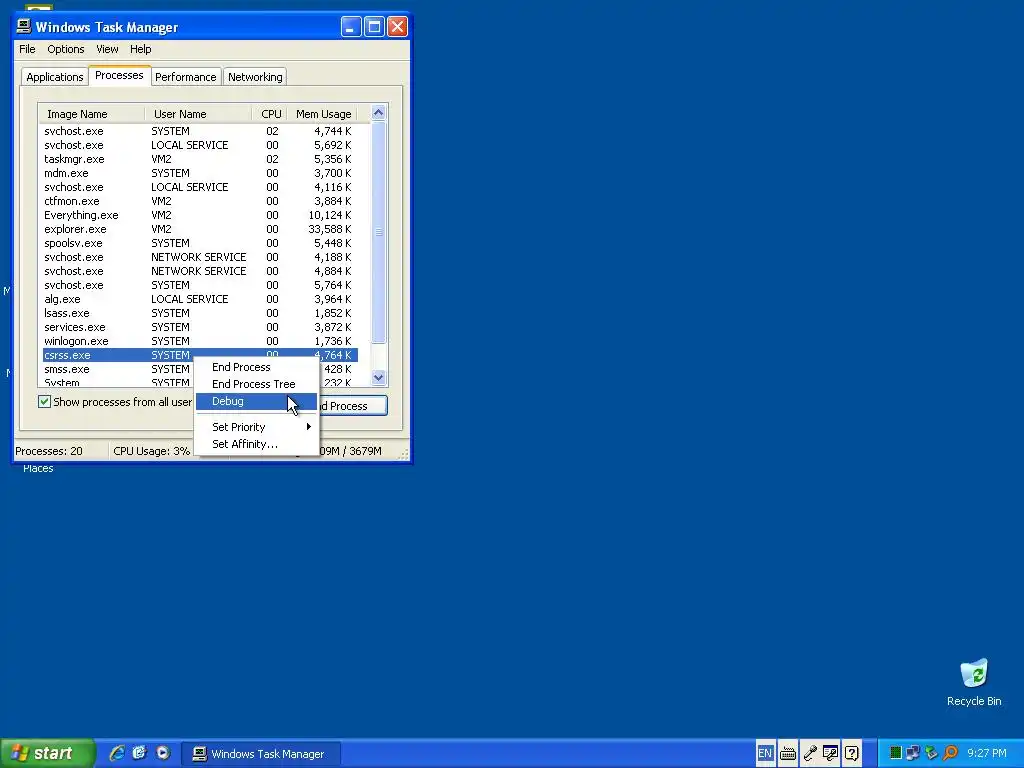Screen dimensions: 1024x768
Task: Open Windows Media Player quick launch icon
Action: [163, 753]
